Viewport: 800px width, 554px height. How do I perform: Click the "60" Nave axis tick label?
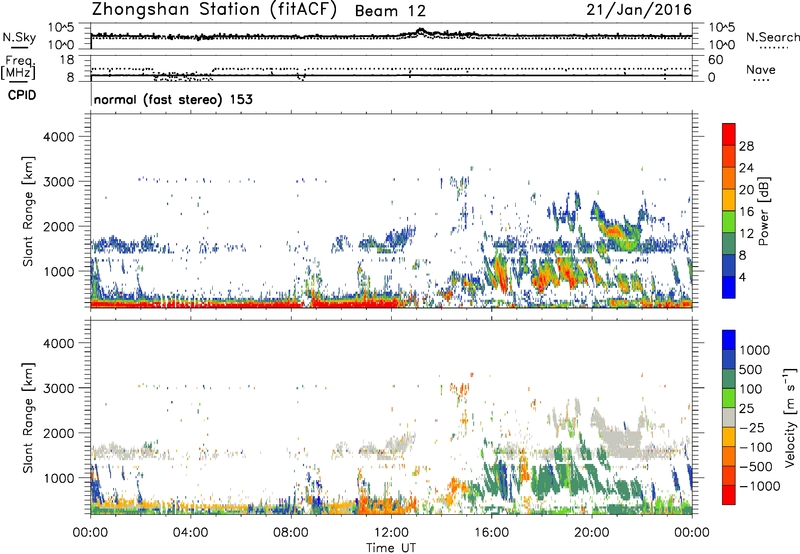716,60
